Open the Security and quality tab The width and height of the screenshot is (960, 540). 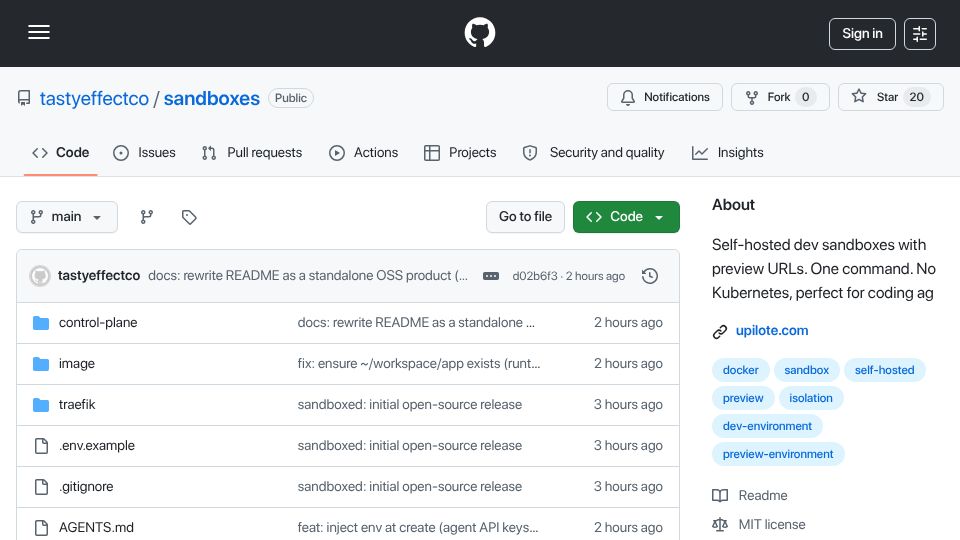(x=593, y=152)
